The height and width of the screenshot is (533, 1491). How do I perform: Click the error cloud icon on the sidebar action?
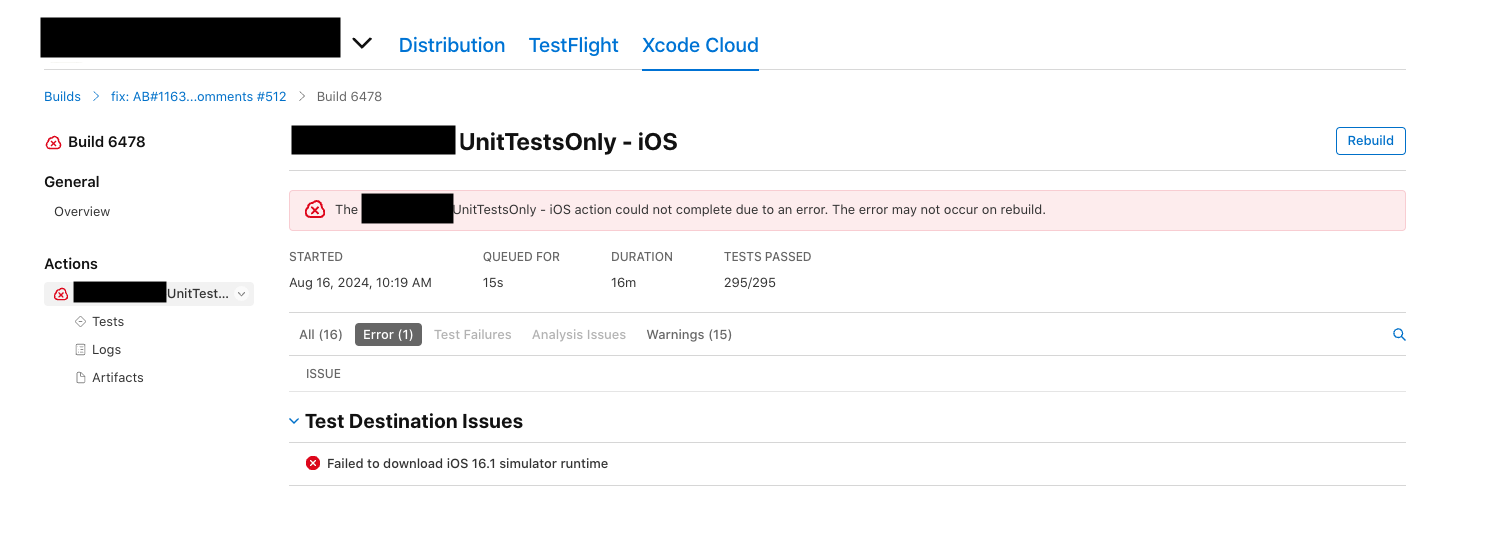(61, 294)
